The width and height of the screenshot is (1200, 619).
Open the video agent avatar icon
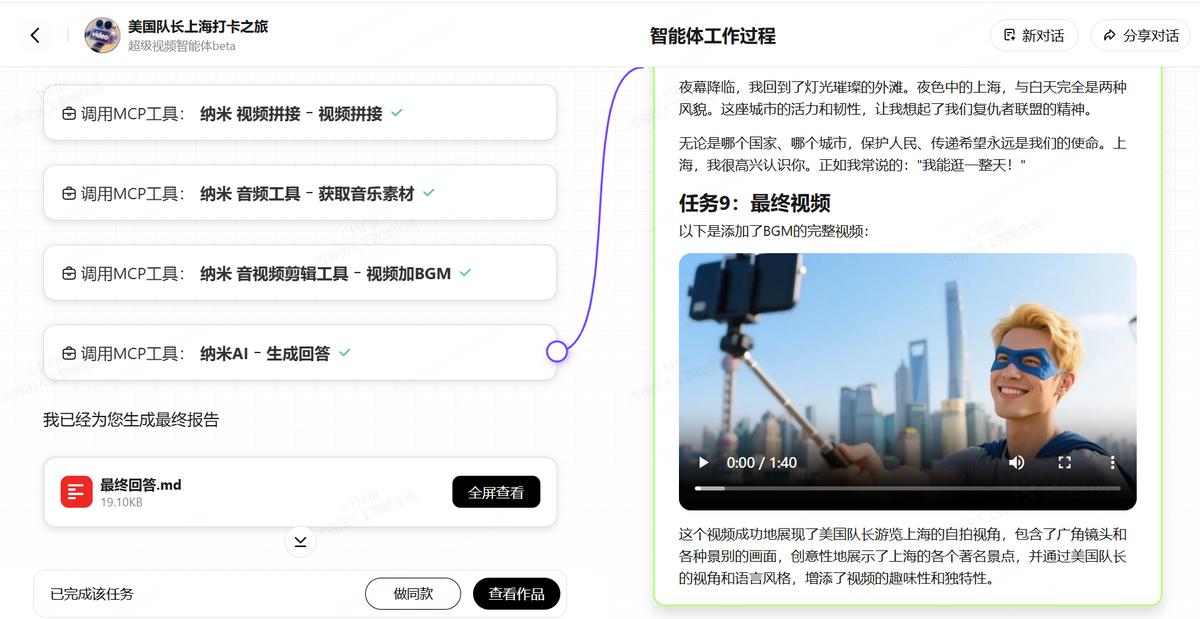pos(102,35)
